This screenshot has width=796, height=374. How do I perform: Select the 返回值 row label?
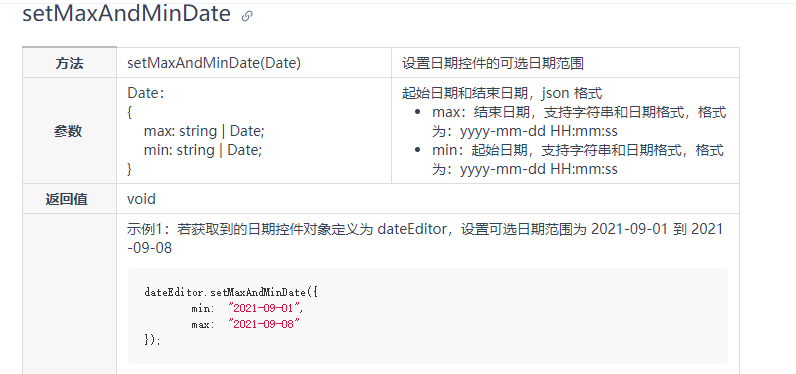pos(66,199)
